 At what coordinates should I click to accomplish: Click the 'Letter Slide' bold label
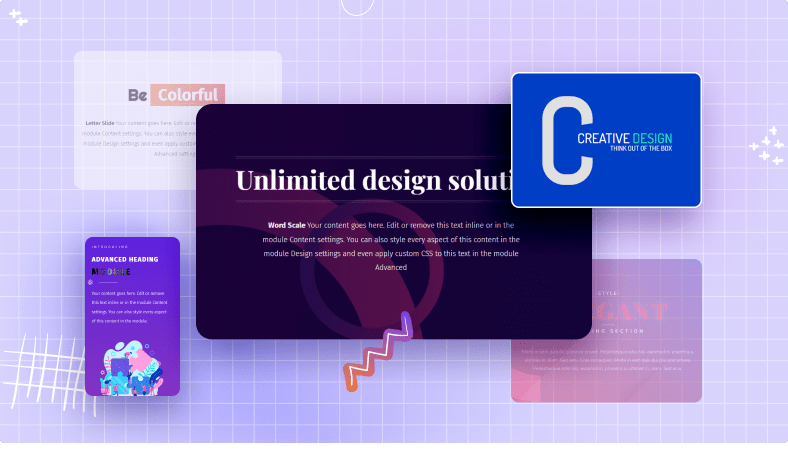pyautogui.click(x=100, y=123)
